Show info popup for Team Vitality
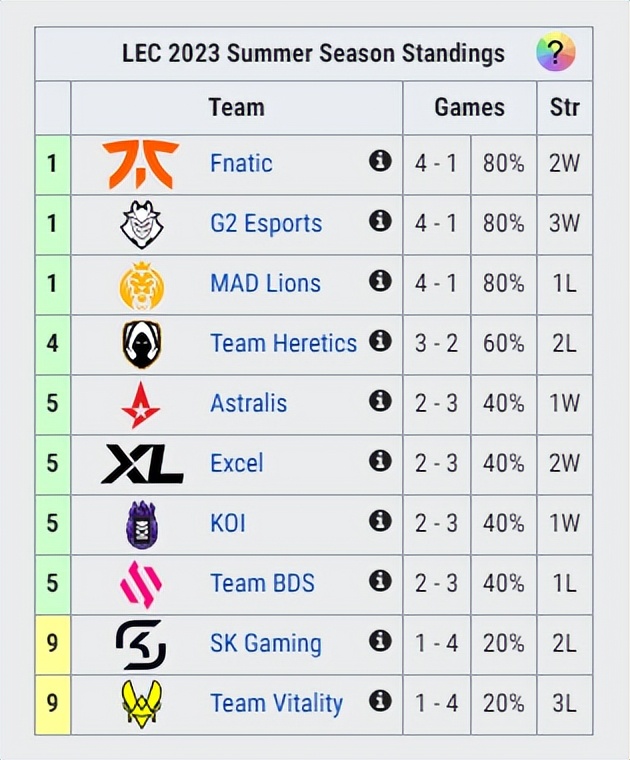 point(380,701)
